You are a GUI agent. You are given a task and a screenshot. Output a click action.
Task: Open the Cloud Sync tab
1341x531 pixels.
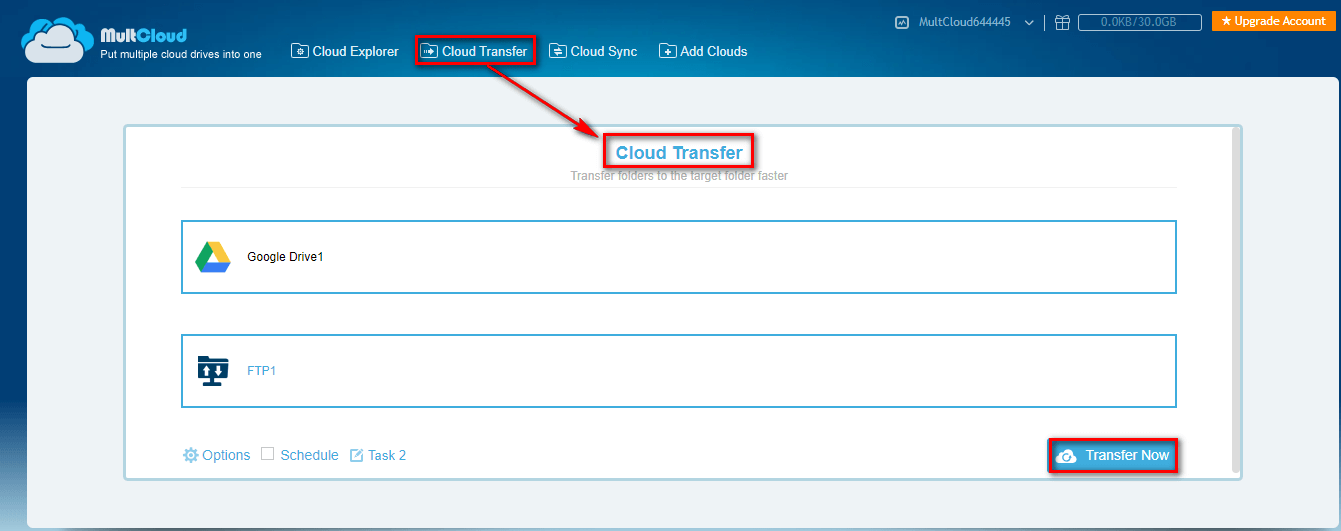(x=593, y=51)
